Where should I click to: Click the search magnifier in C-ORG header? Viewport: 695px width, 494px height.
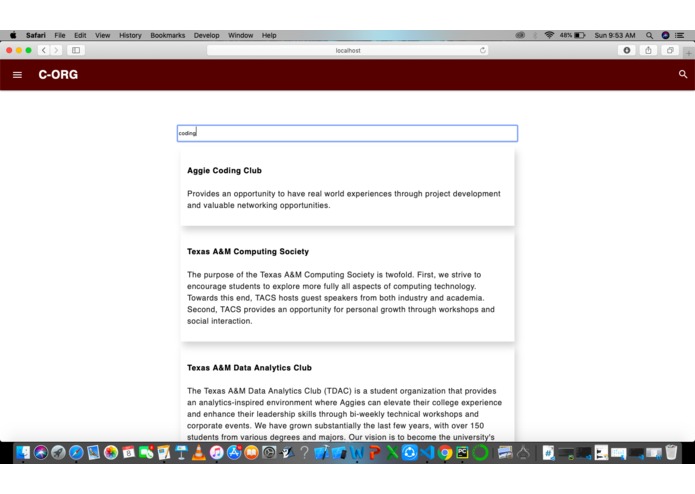(683, 74)
